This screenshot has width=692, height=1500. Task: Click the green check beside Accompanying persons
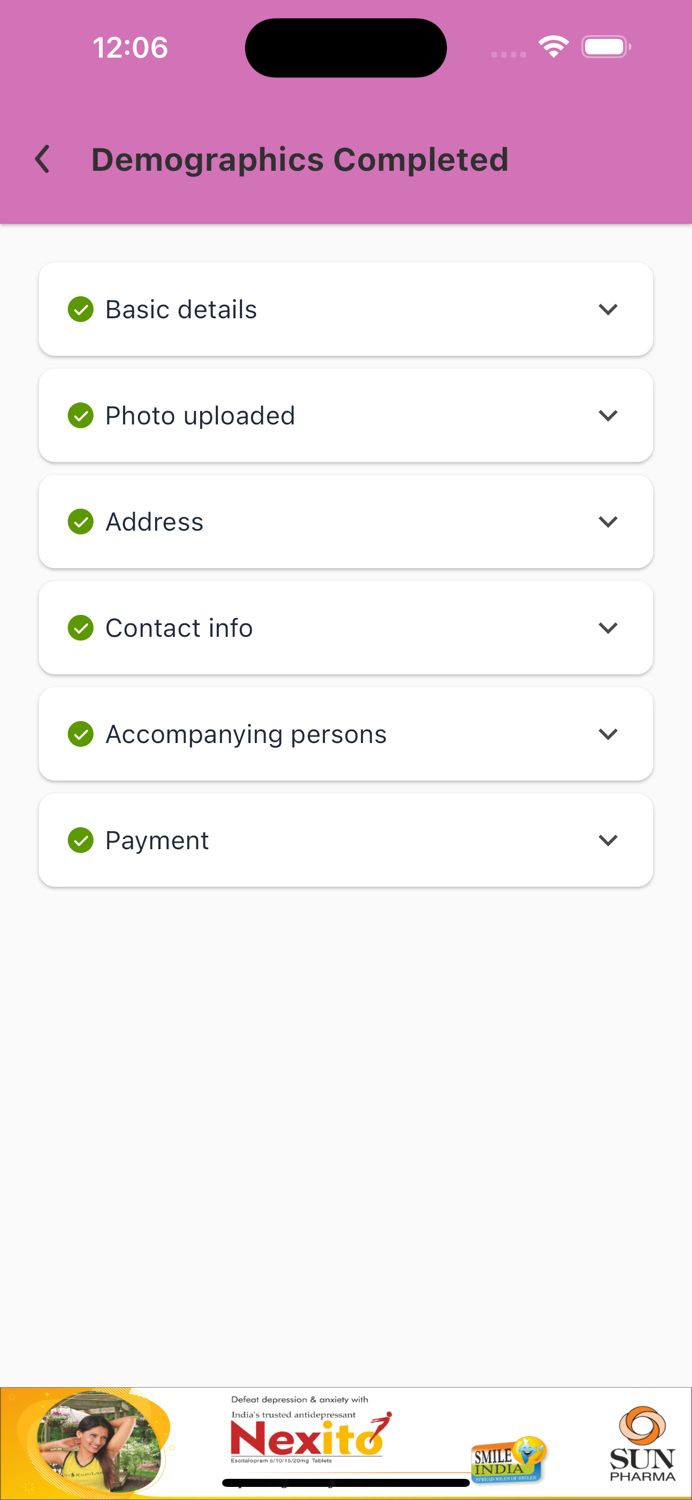80,734
